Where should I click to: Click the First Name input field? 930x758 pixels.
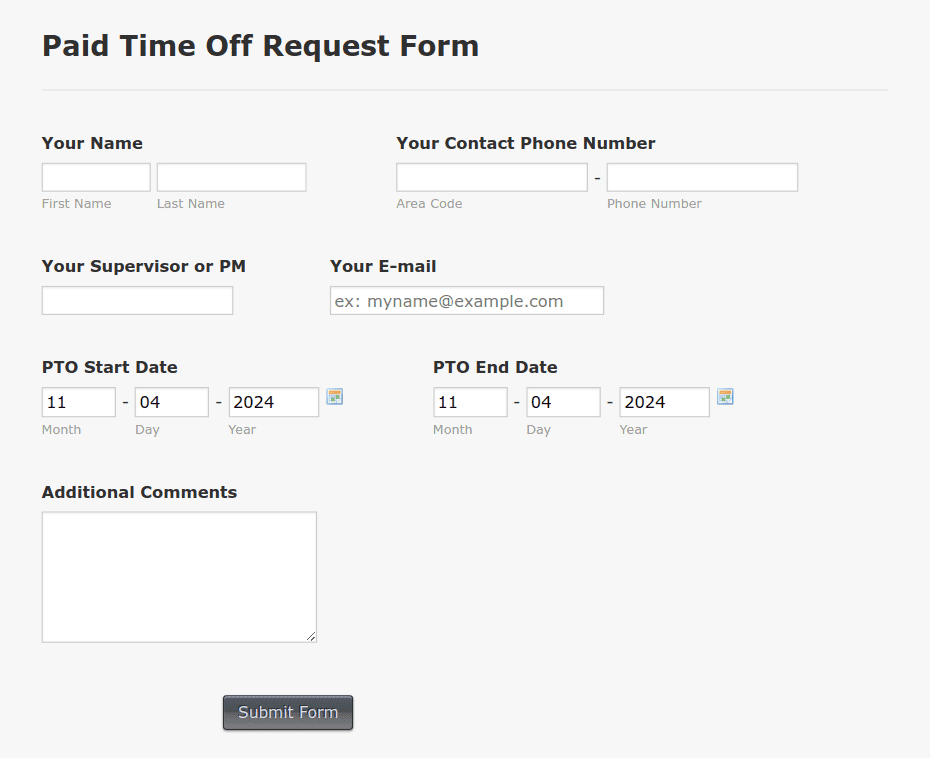tap(95, 176)
